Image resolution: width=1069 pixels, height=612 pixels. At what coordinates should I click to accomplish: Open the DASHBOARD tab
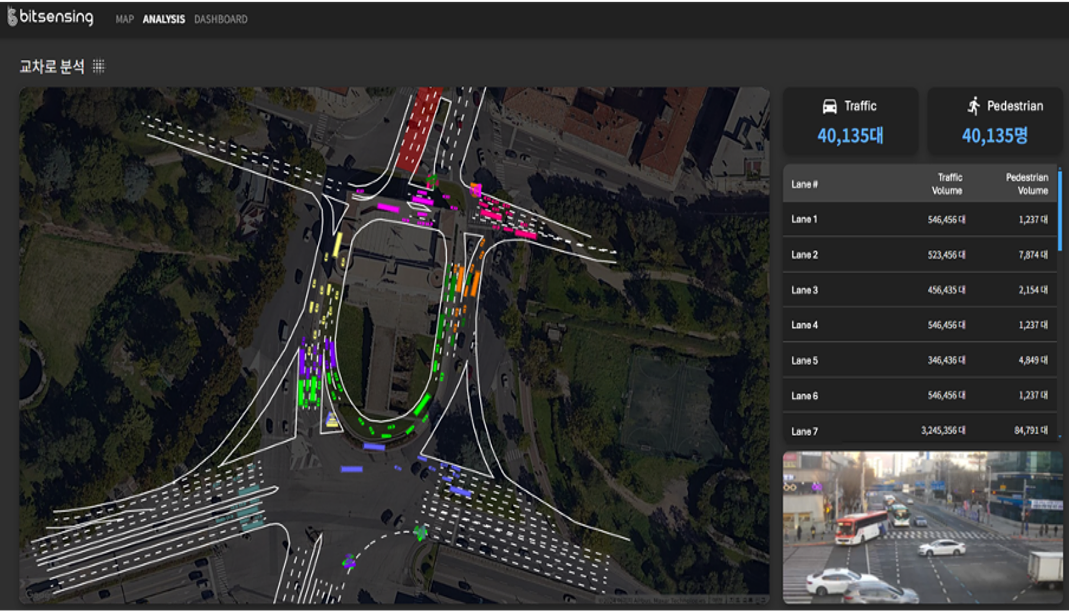click(x=221, y=19)
